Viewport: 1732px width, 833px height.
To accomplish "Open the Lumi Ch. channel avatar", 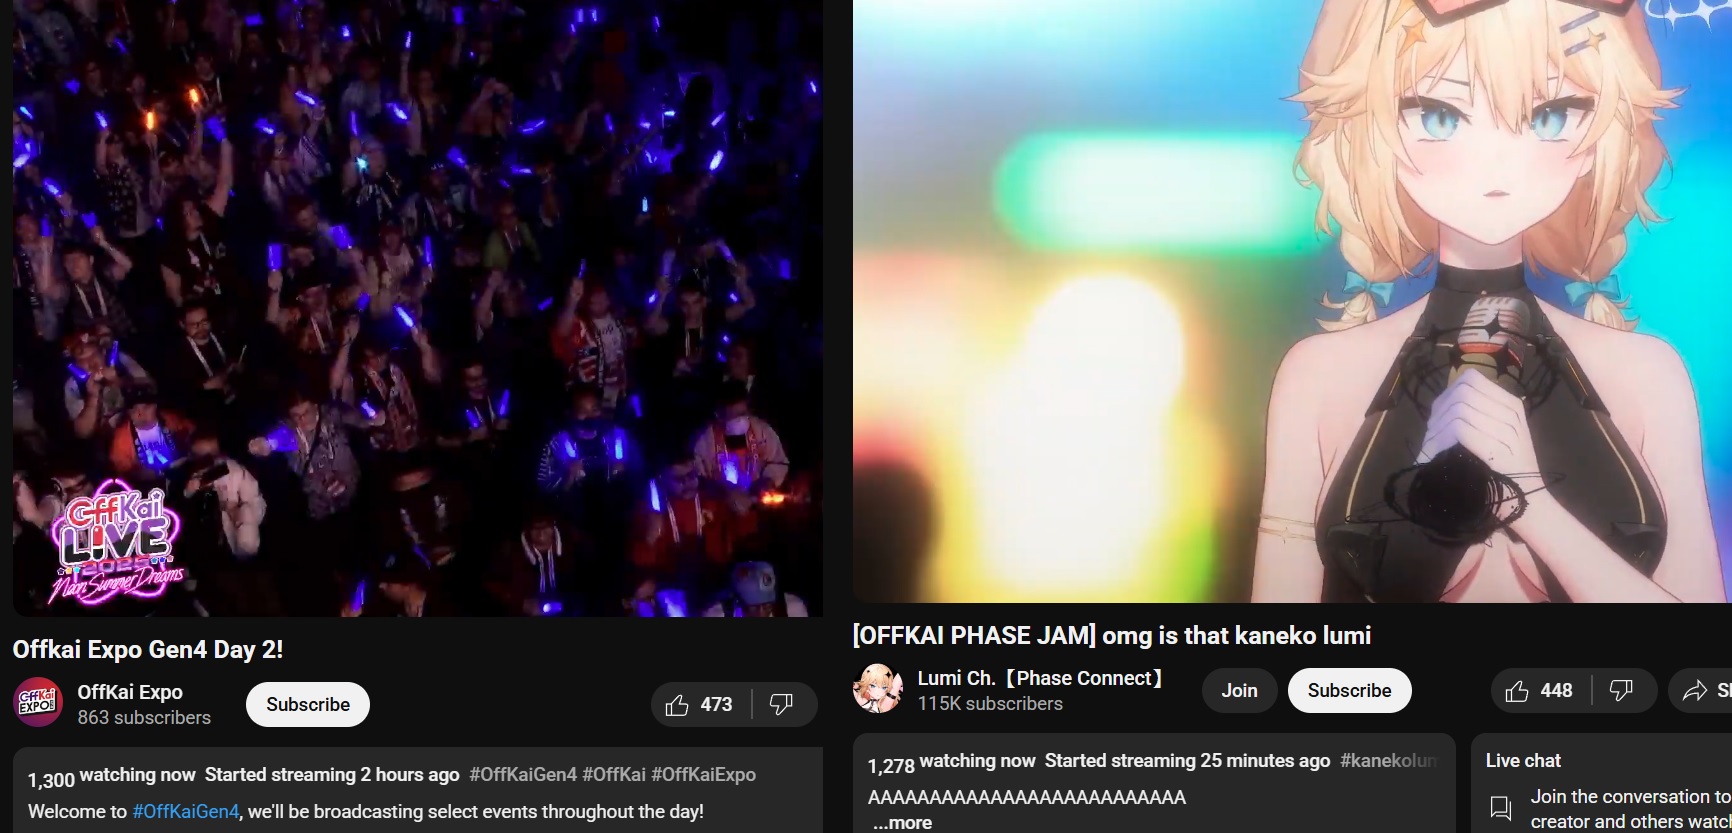I will coord(878,689).
